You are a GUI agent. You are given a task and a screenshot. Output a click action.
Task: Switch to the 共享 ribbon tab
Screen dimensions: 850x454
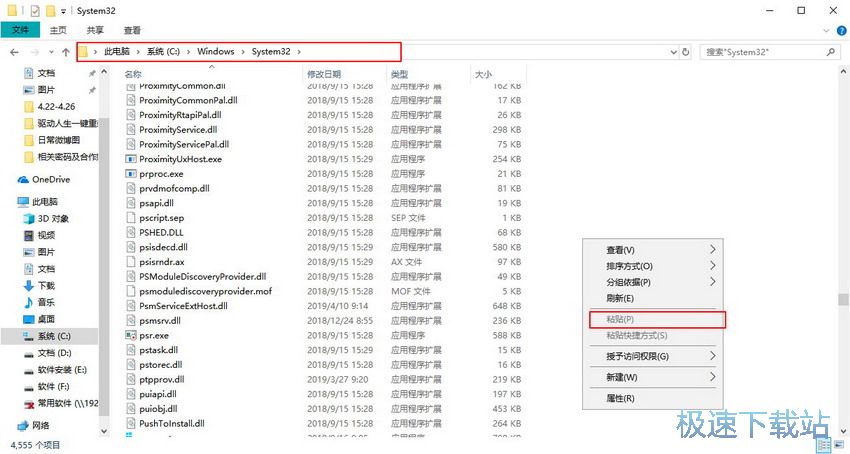pos(95,30)
